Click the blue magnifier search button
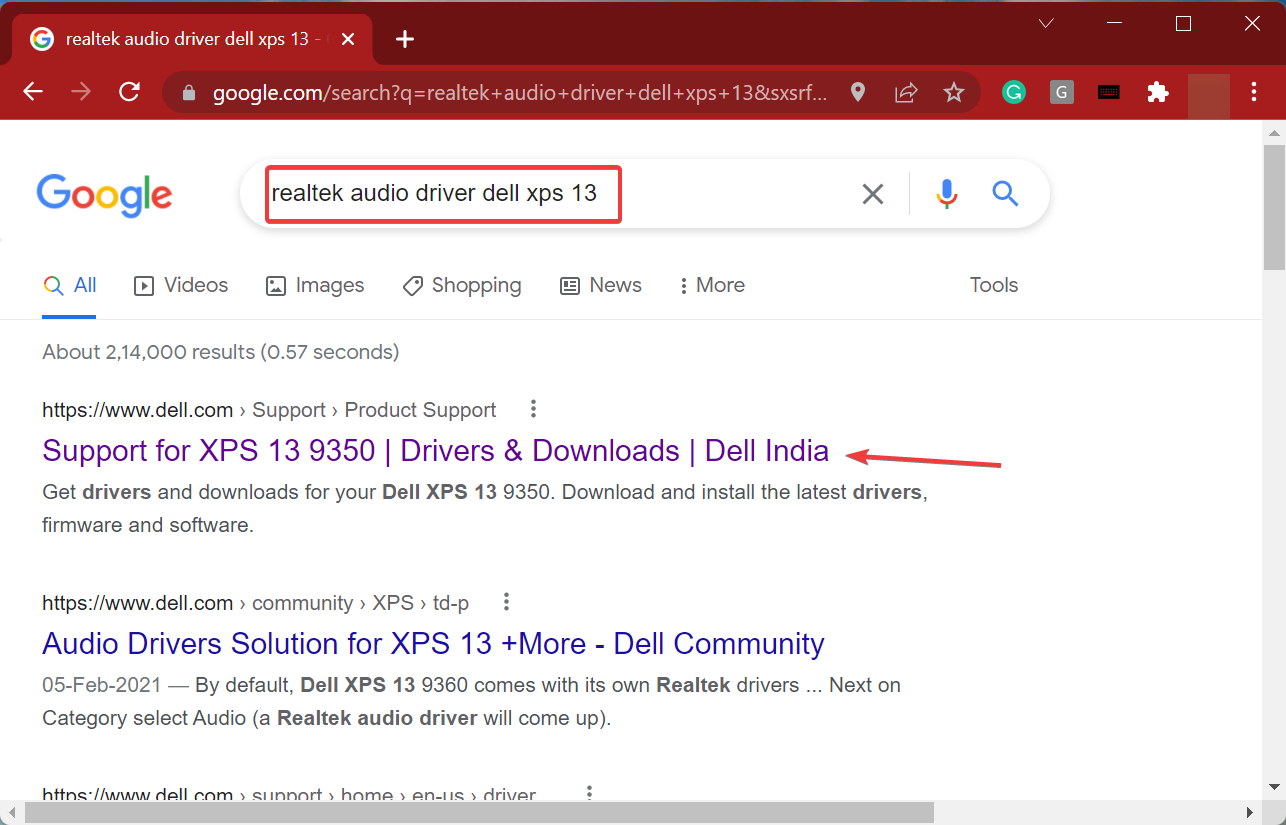 1005,194
